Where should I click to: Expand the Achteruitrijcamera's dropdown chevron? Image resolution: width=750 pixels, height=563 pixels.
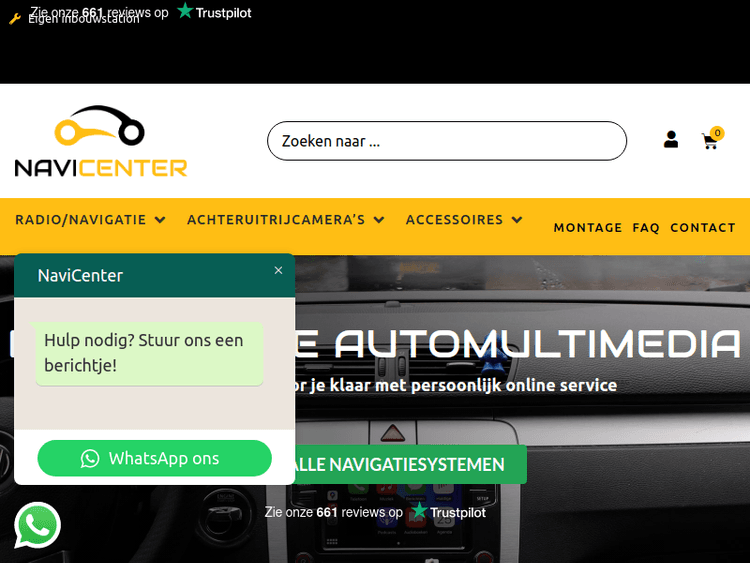[379, 220]
